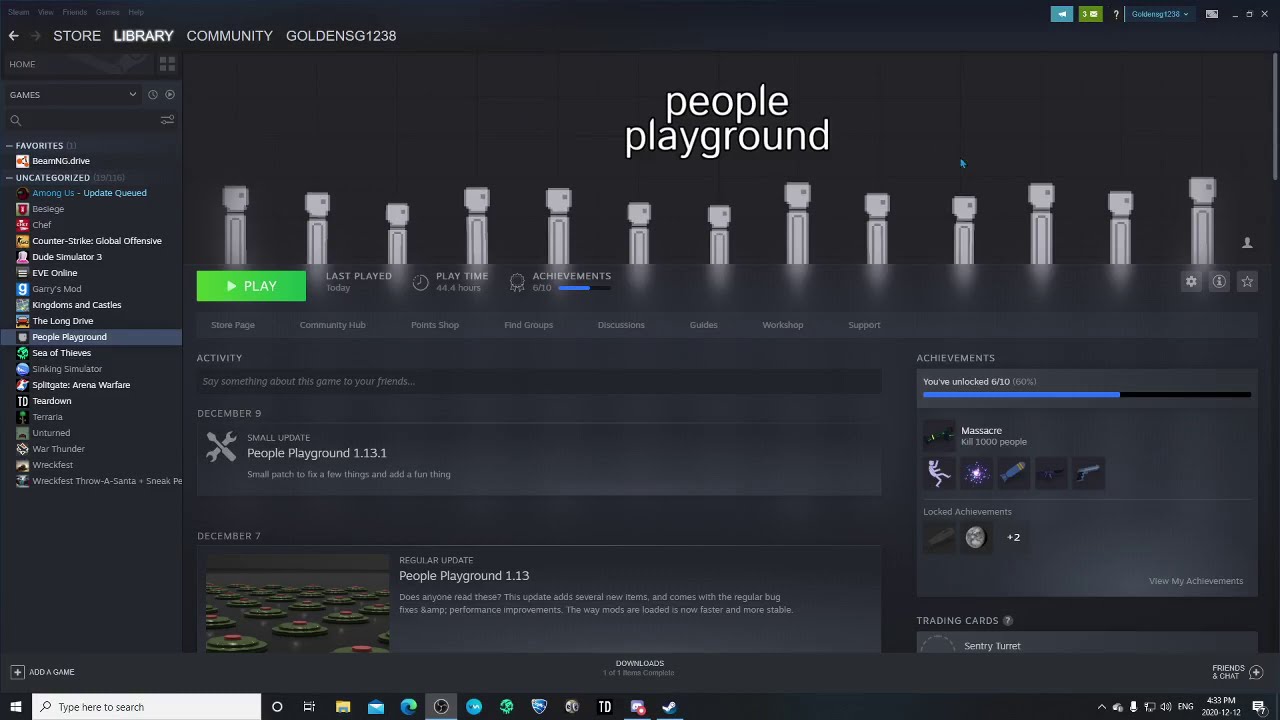The width and height of the screenshot is (1280, 720).
Task: Open View menu
Action: tap(46, 12)
